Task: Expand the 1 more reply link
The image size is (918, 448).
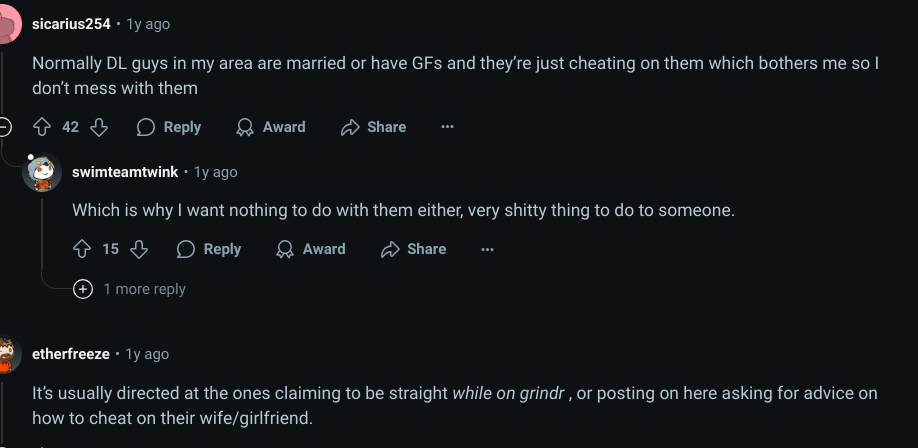Action: click(x=129, y=289)
